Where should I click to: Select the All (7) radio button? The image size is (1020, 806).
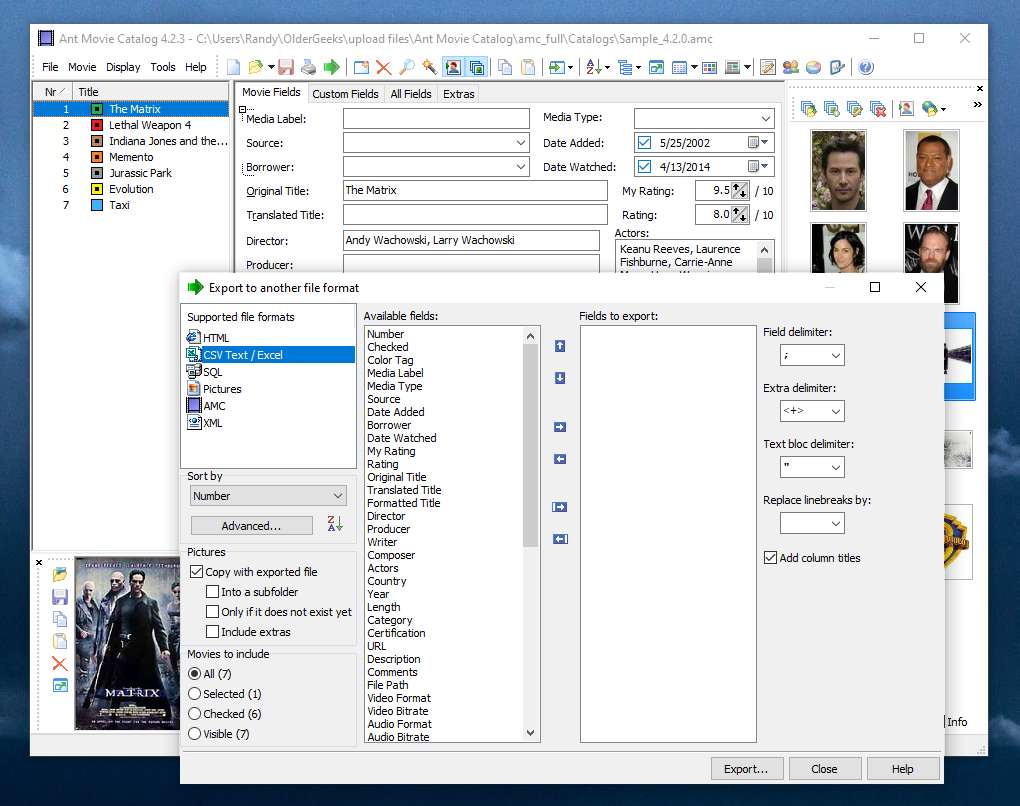(x=195, y=674)
